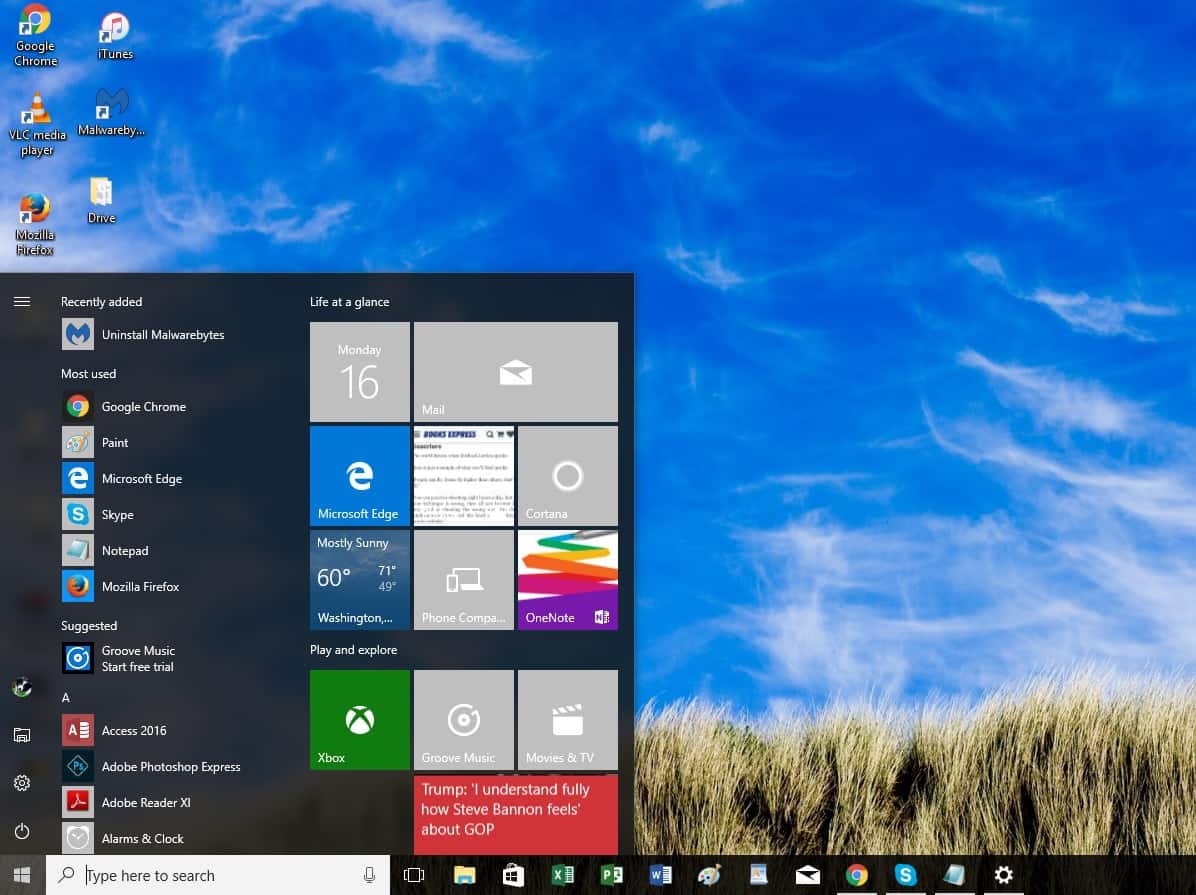Open VLC media player desktop shortcut
The width and height of the screenshot is (1196, 895).
[37, 124]
